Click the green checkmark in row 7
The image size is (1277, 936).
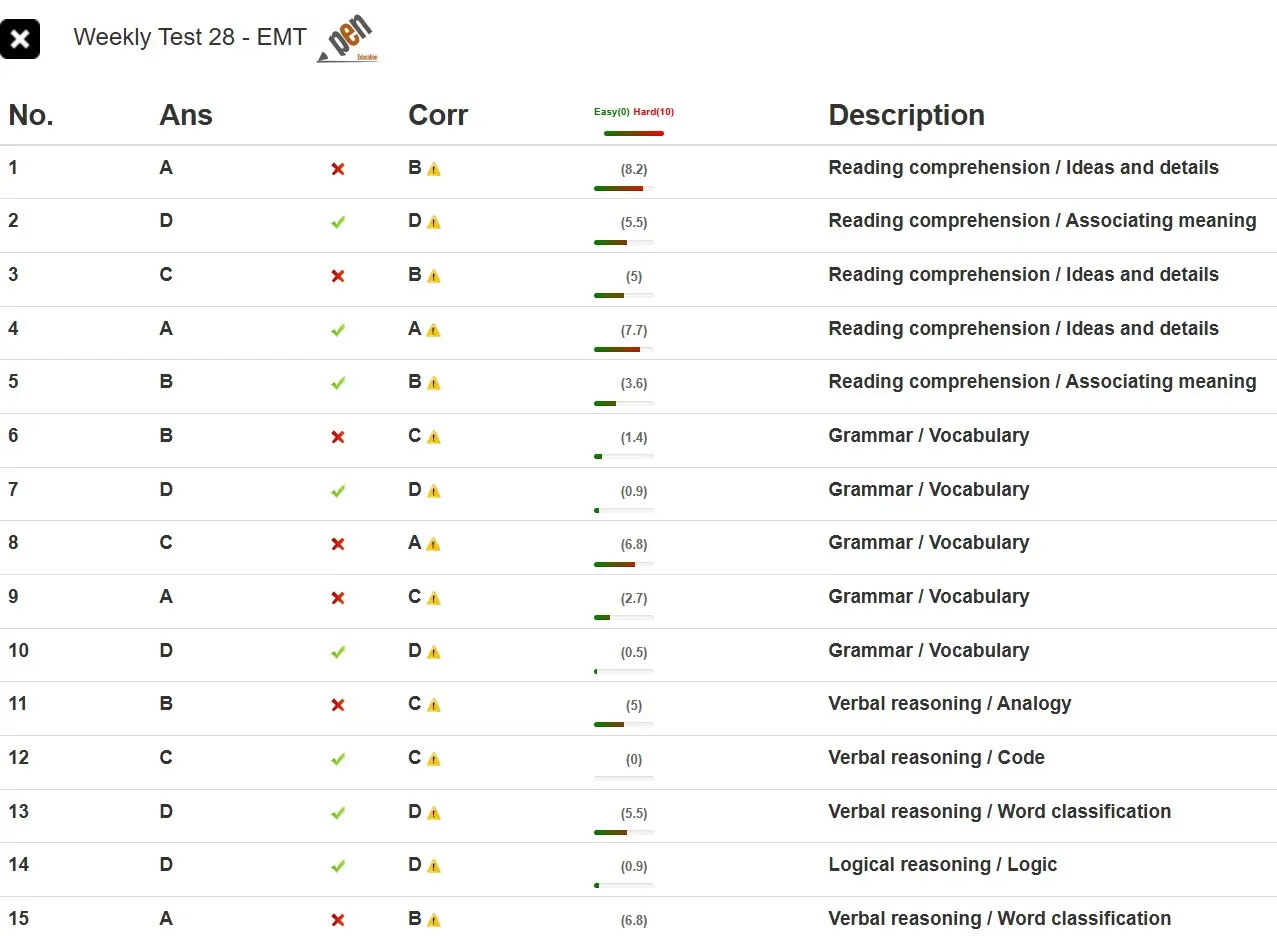pyautogui.click(x=338, y=491)
